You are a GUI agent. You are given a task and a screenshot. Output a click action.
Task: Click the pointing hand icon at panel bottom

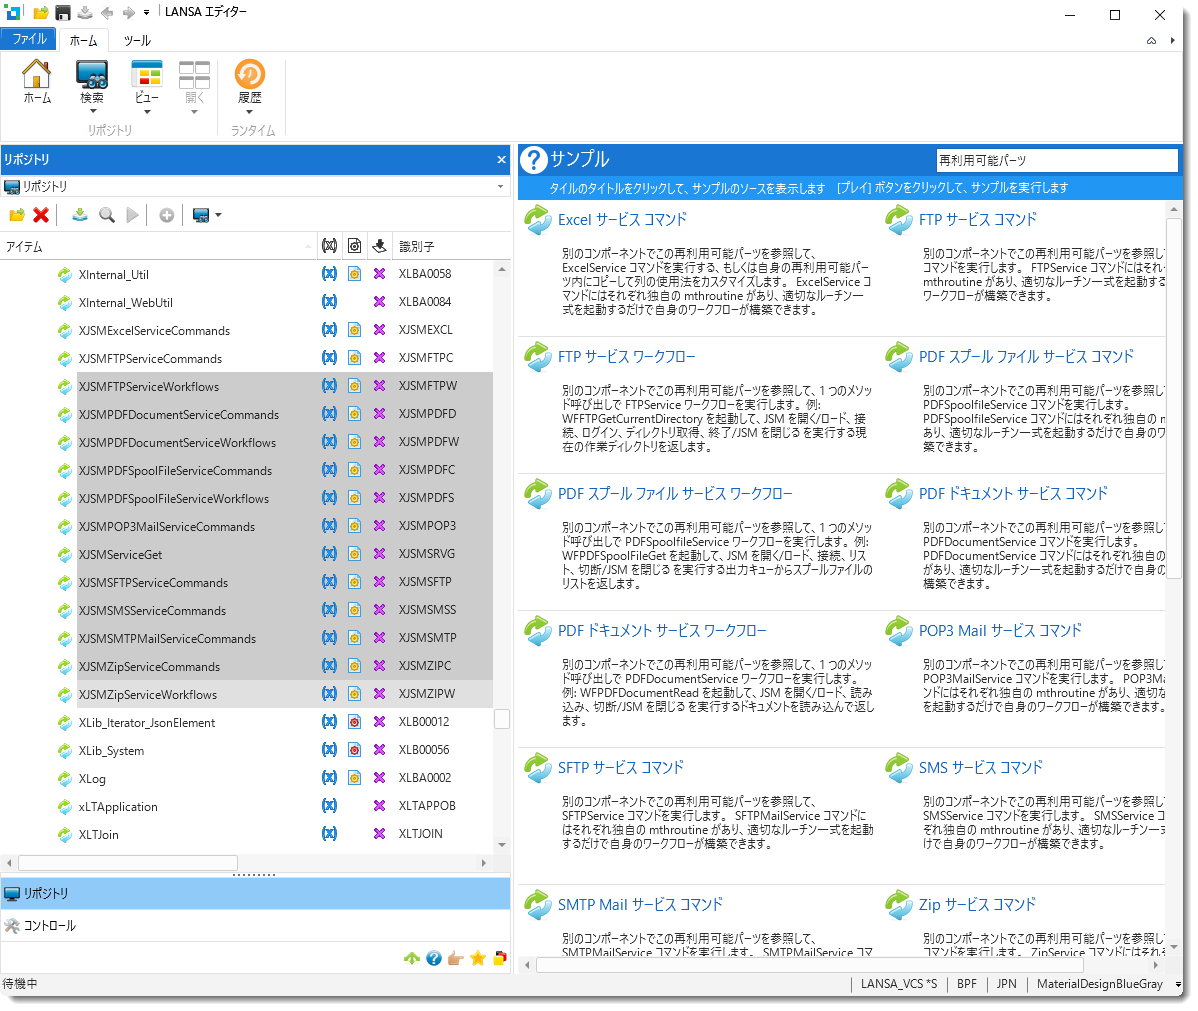point(456,958)
